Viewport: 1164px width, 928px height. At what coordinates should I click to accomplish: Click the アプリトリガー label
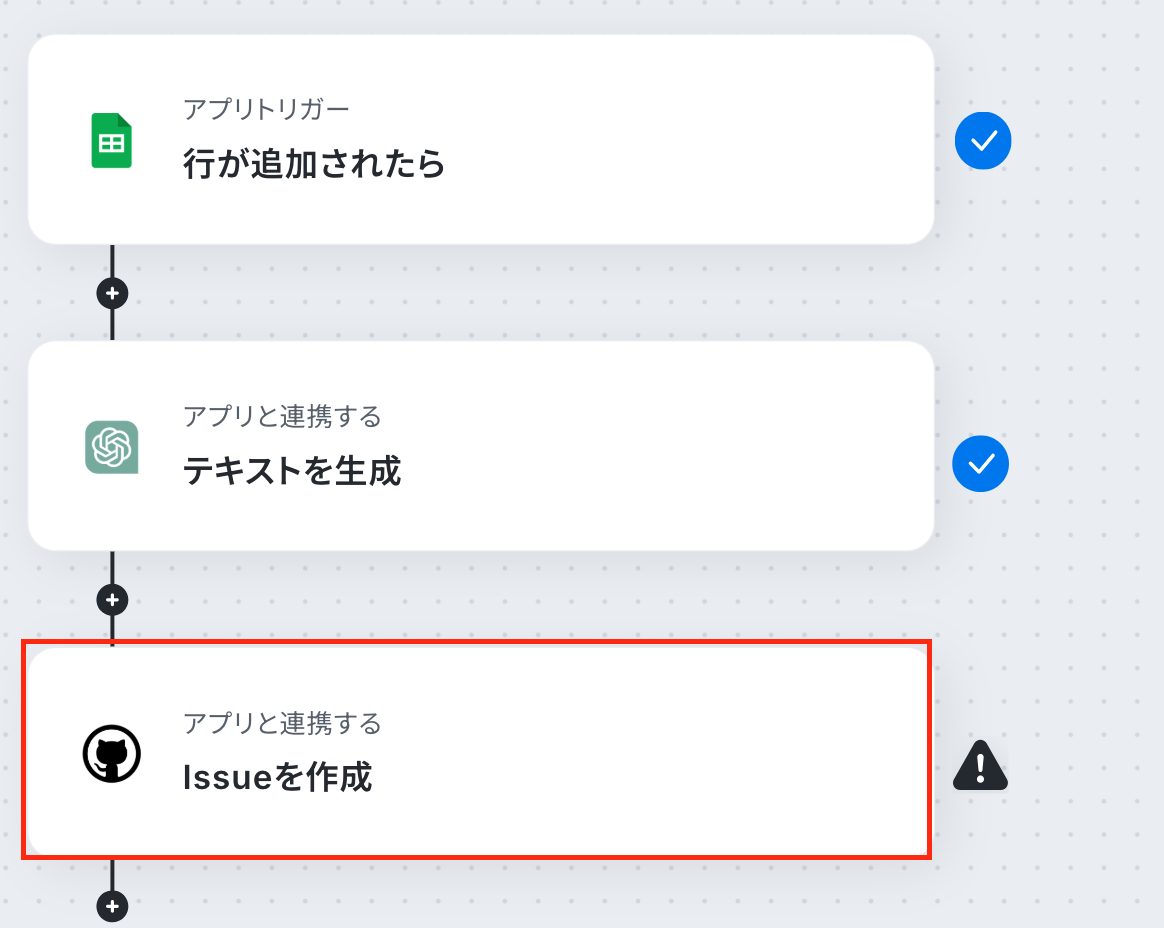(266, 109)
